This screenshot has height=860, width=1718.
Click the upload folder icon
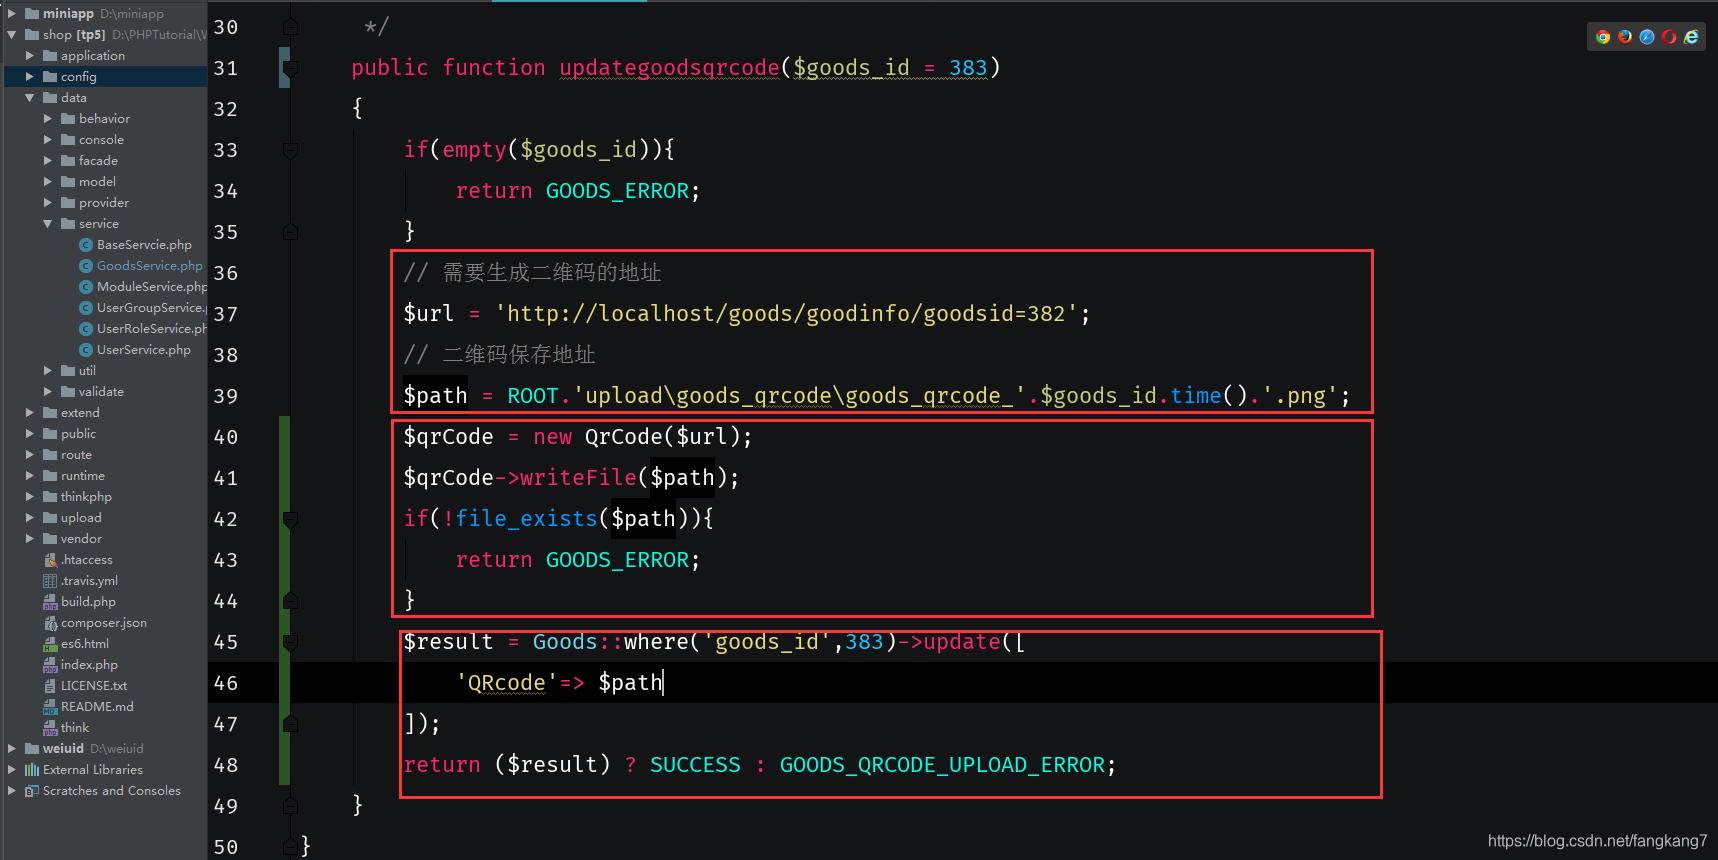point(50,518)
